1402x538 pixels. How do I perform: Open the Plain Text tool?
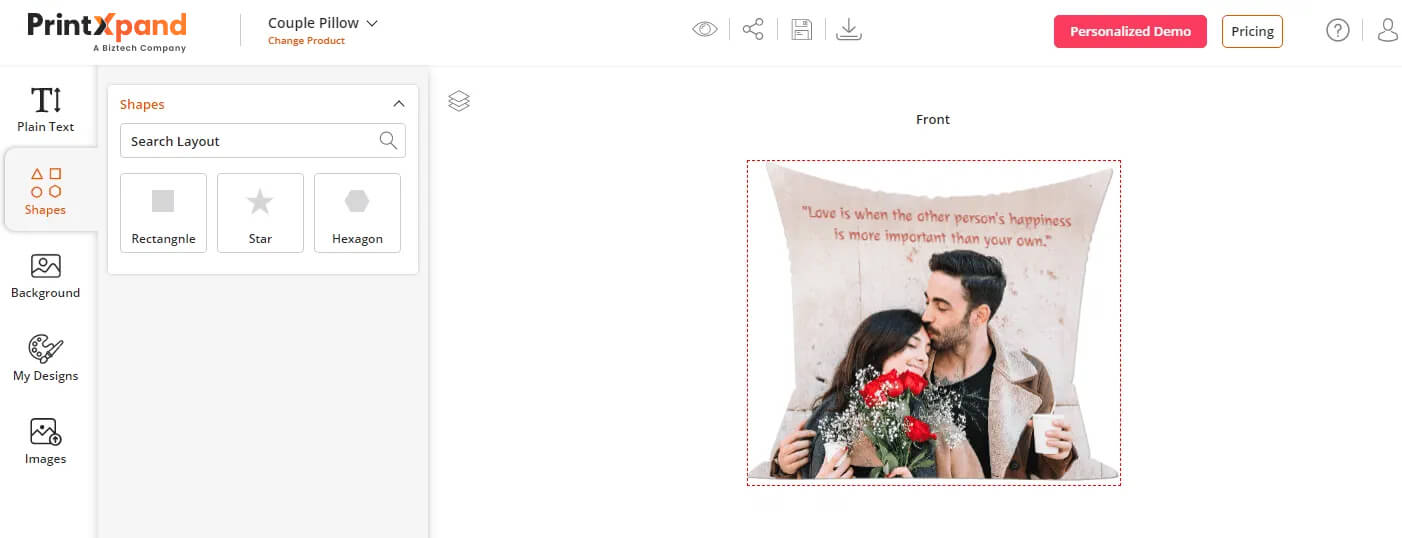(x=46, y=110)
